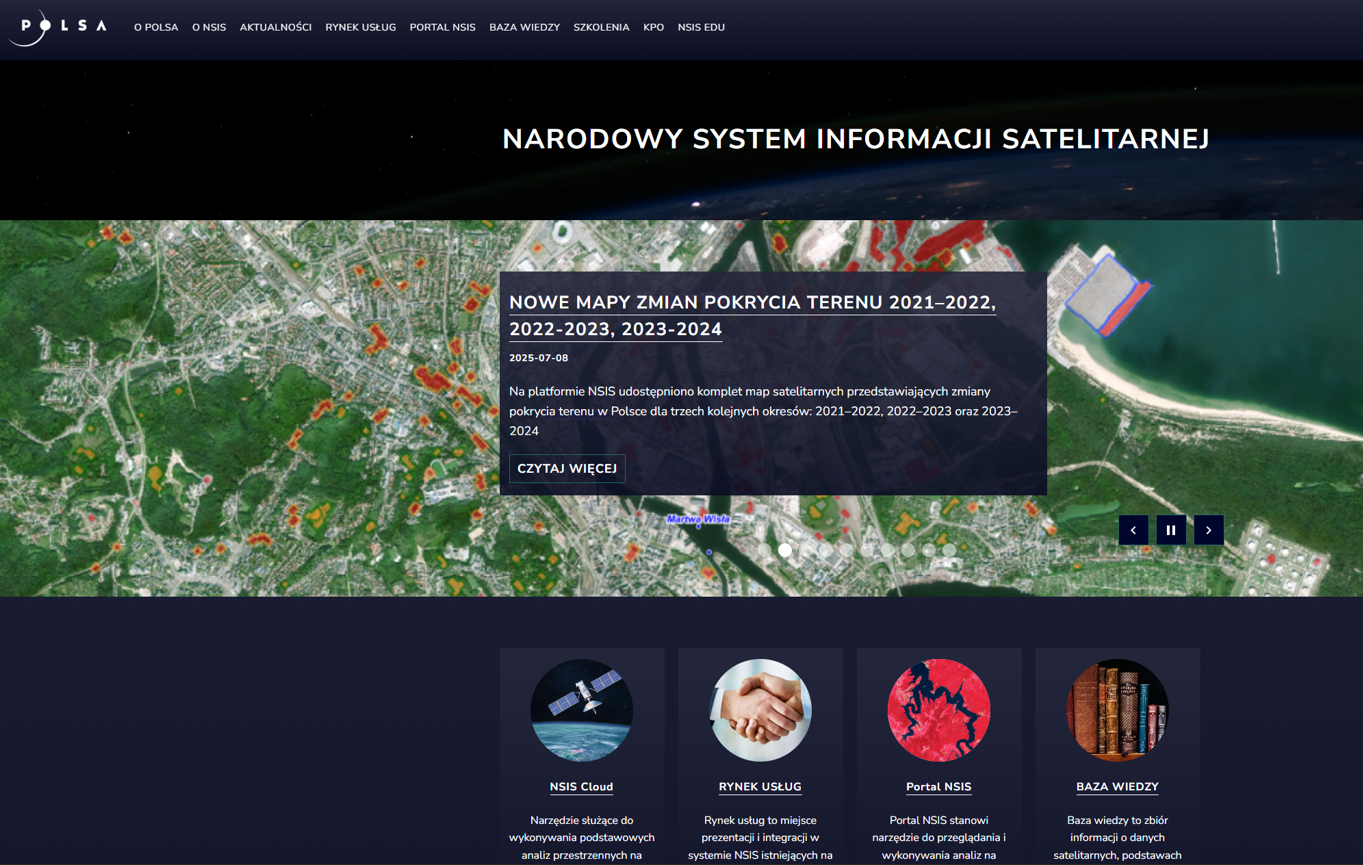The height and width of the screenshot is (865, 1363).
Task: Open the BAZA WIEDZY menu item
Action: tap(524, 28)
